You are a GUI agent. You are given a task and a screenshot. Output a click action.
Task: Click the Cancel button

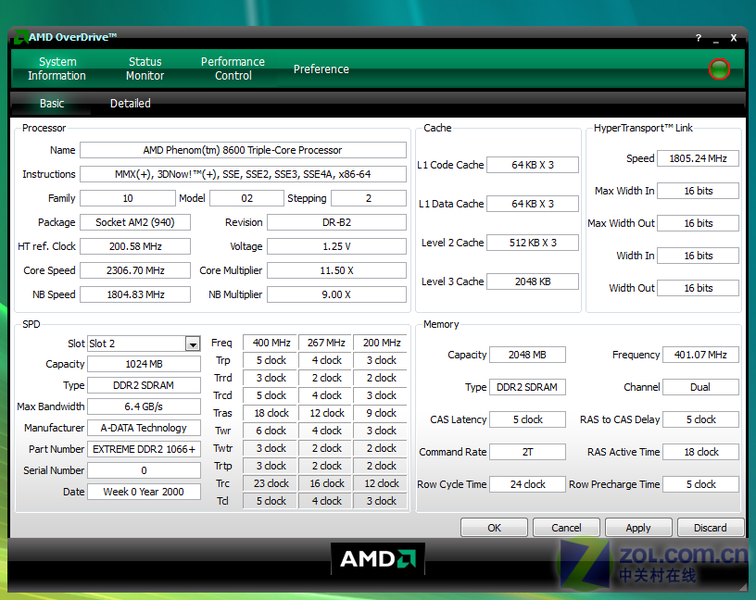tap(567, 528)
